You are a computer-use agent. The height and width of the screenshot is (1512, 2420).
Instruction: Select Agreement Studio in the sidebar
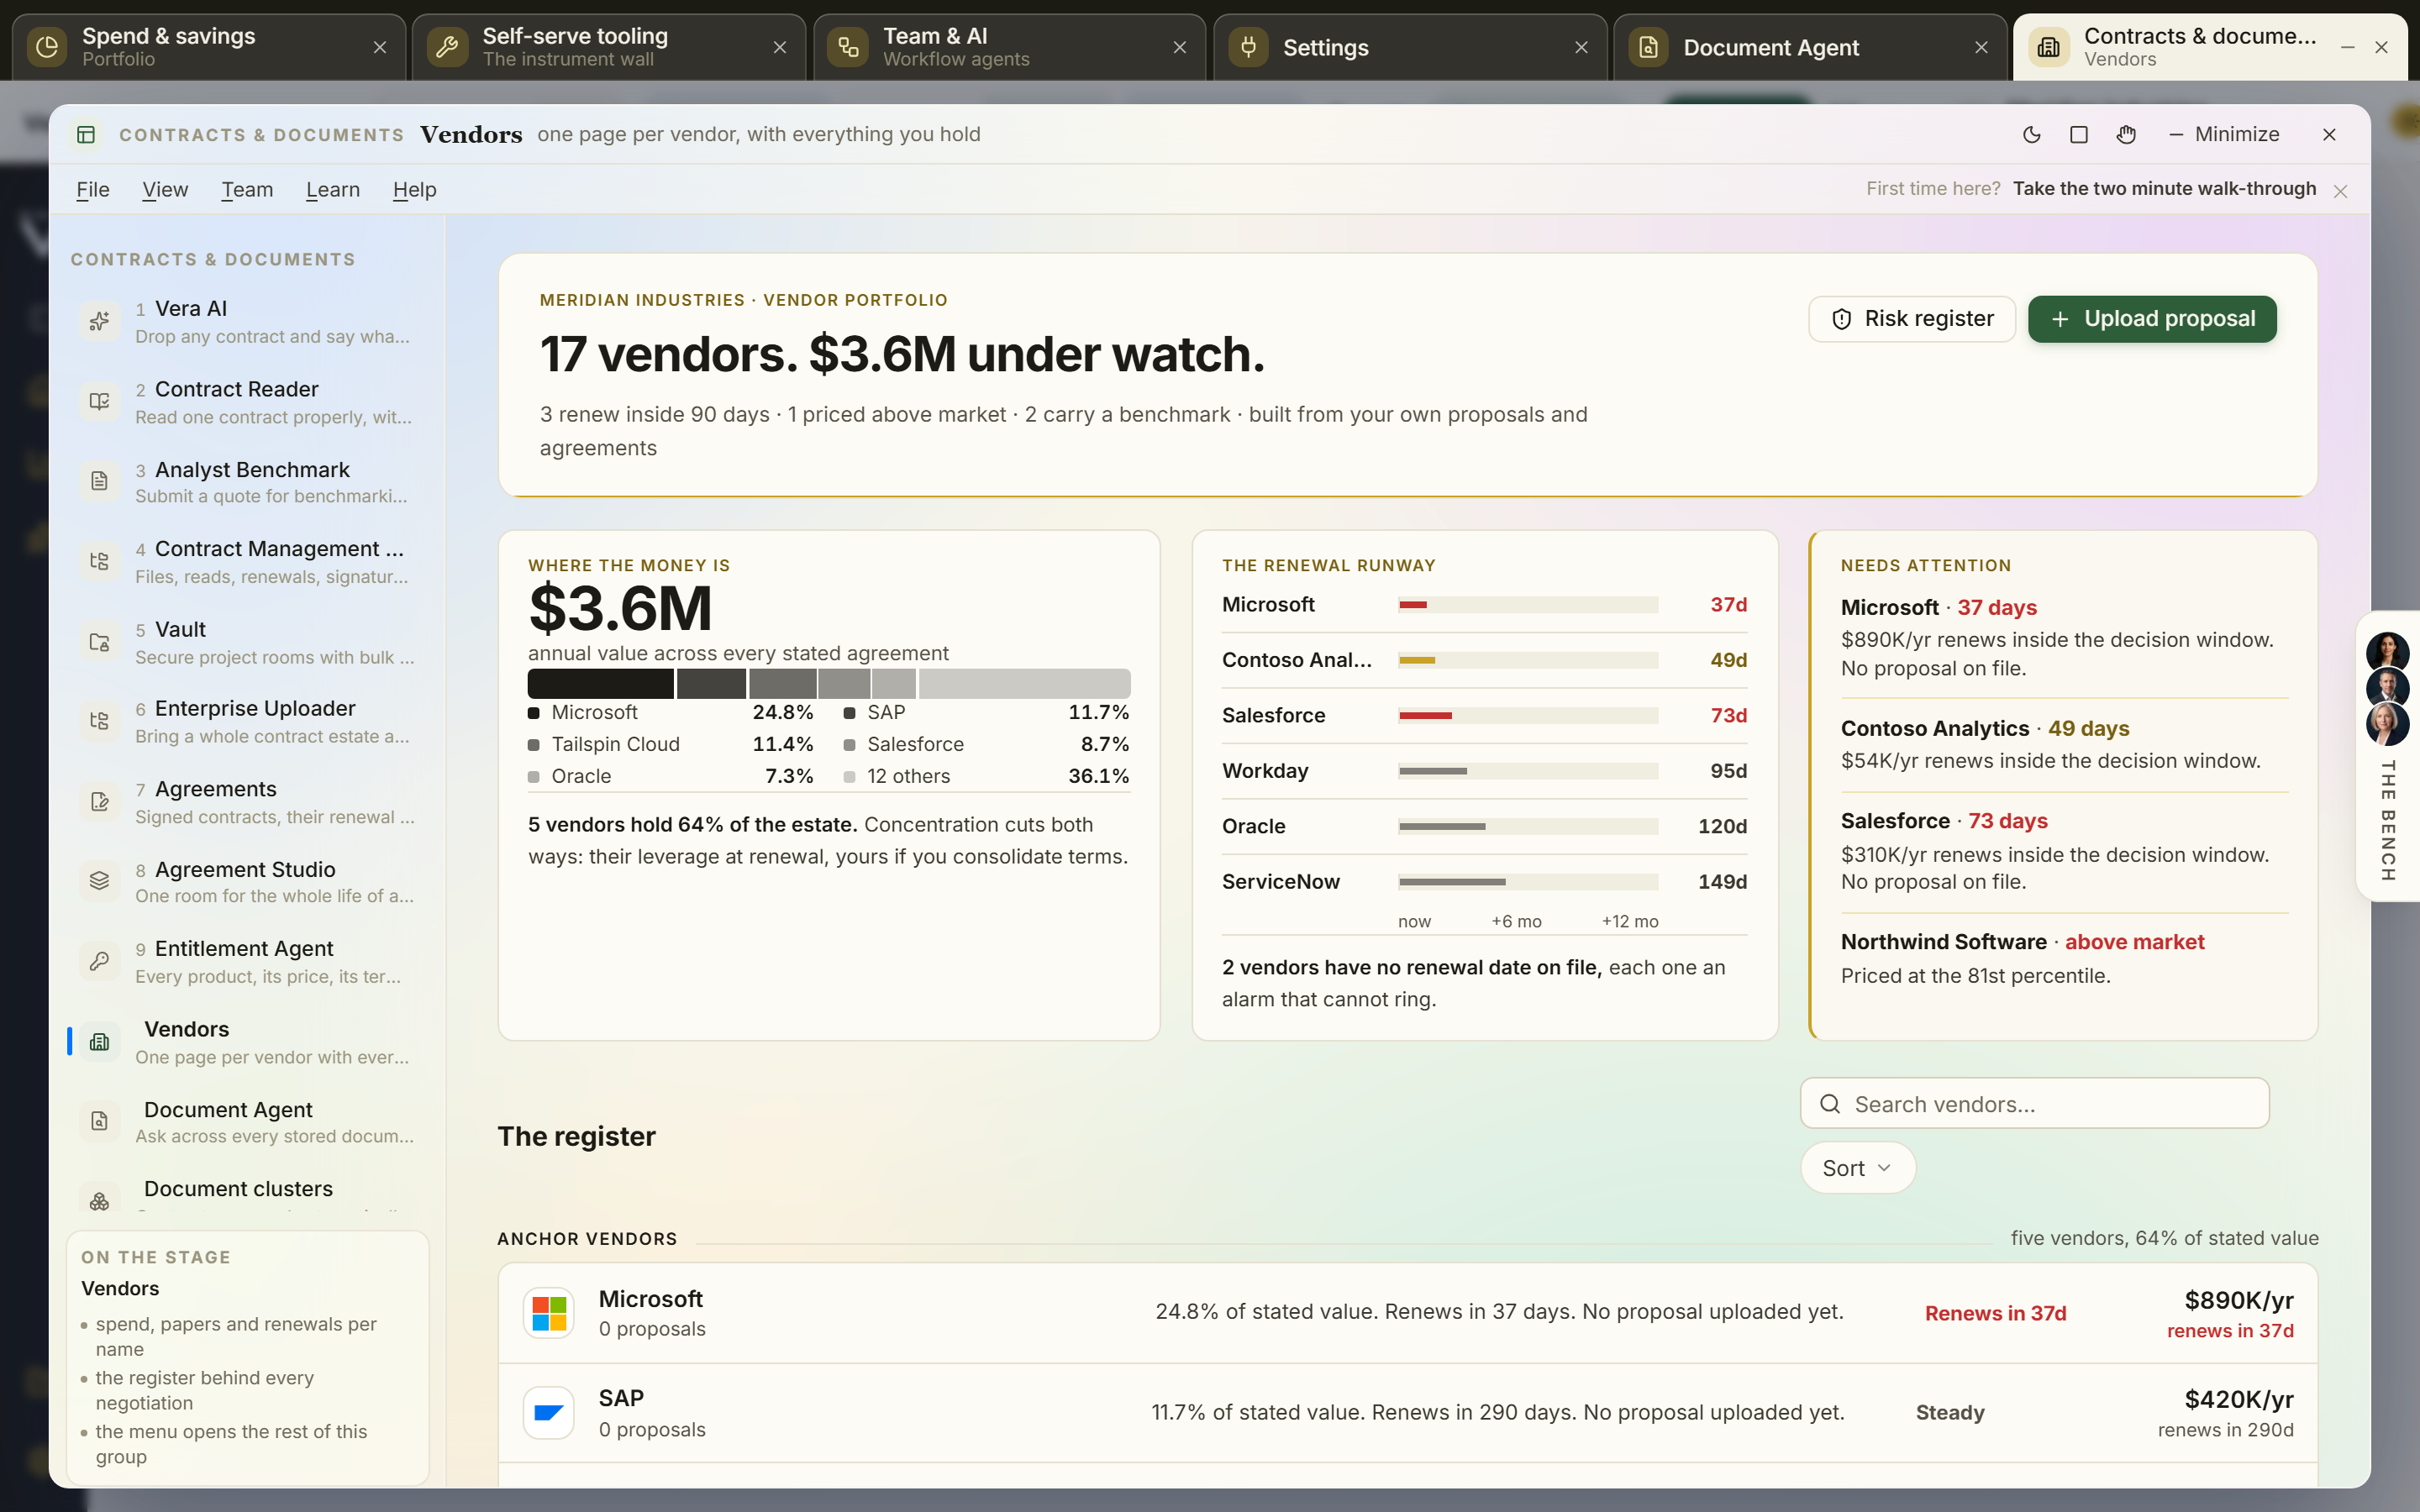pos(247,882)
